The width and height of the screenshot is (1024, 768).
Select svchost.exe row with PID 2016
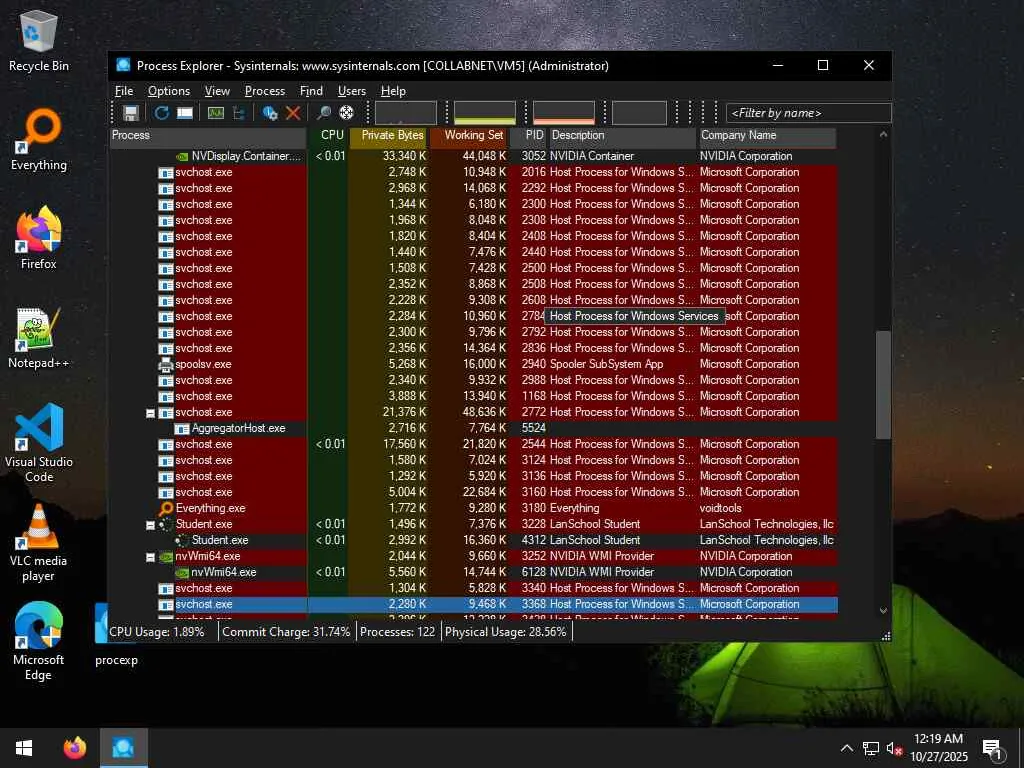(473, 172)
